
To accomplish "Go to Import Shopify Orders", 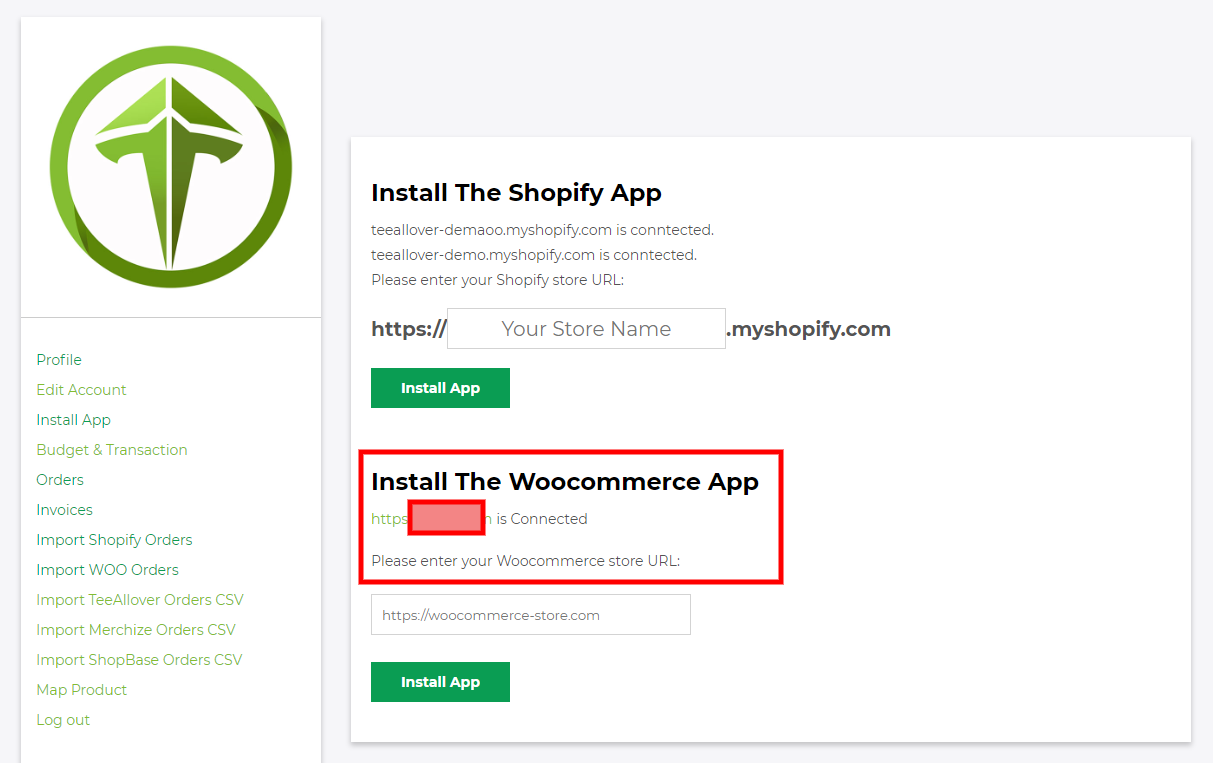I will click(114, 540).
